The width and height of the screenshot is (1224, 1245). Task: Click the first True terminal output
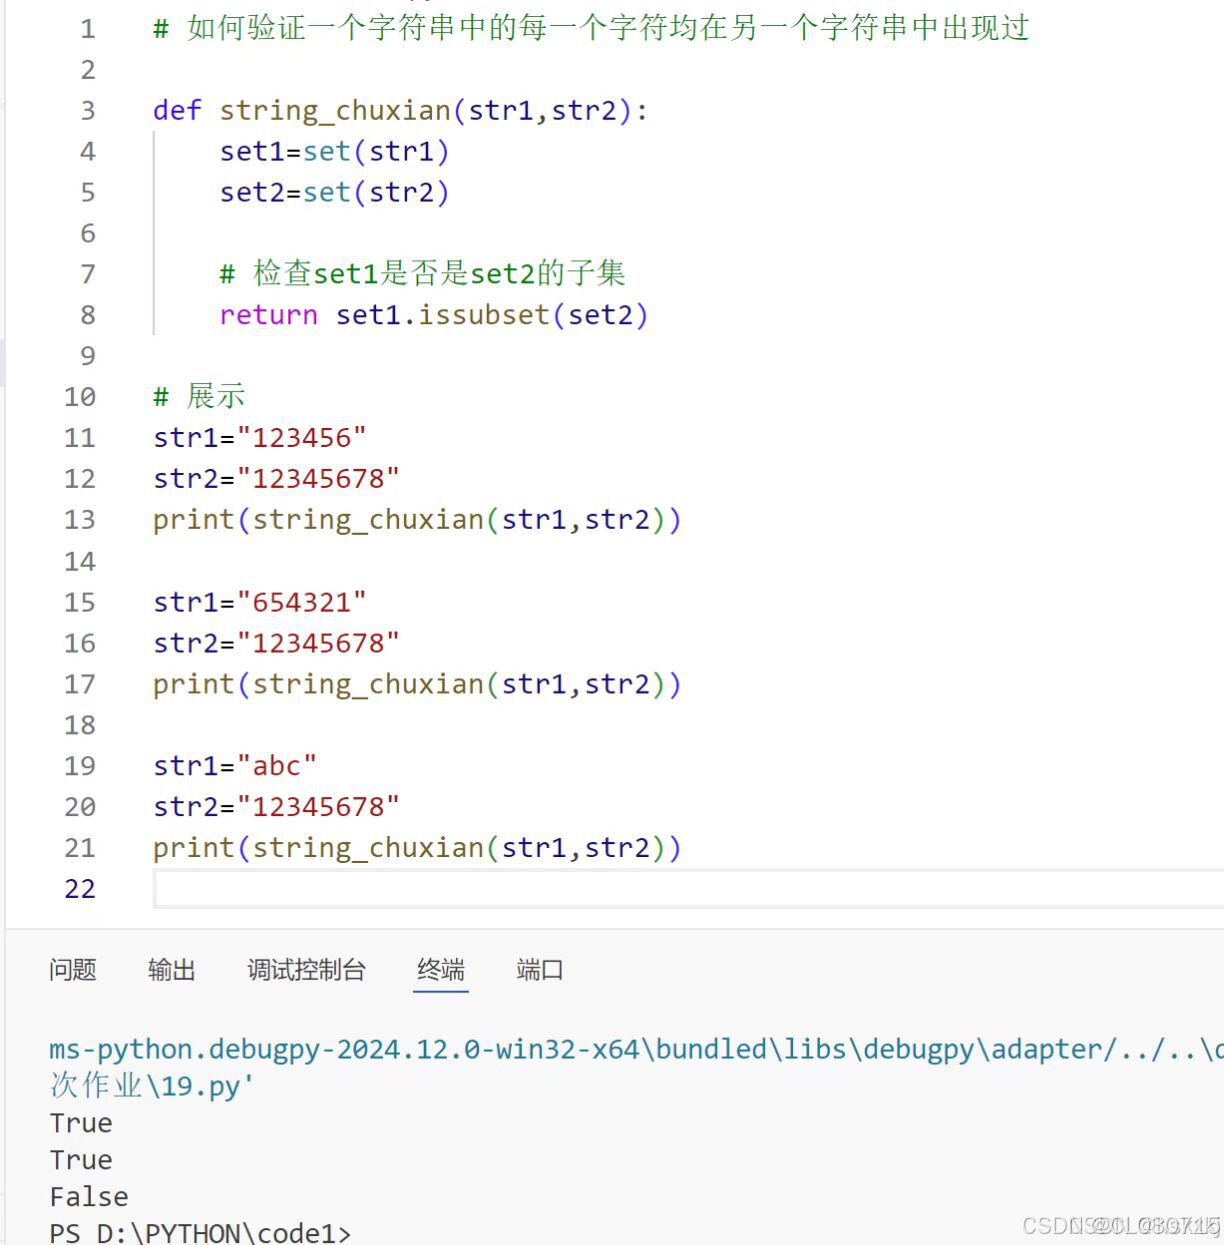pyautogui.click(x=81, y=1123)
